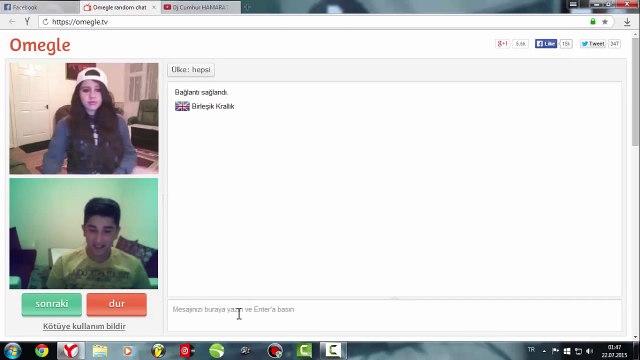Click the TR language indicator
The height and width of the screenshot is (360, 640).
pyautogui.click(x=531, y=350)
